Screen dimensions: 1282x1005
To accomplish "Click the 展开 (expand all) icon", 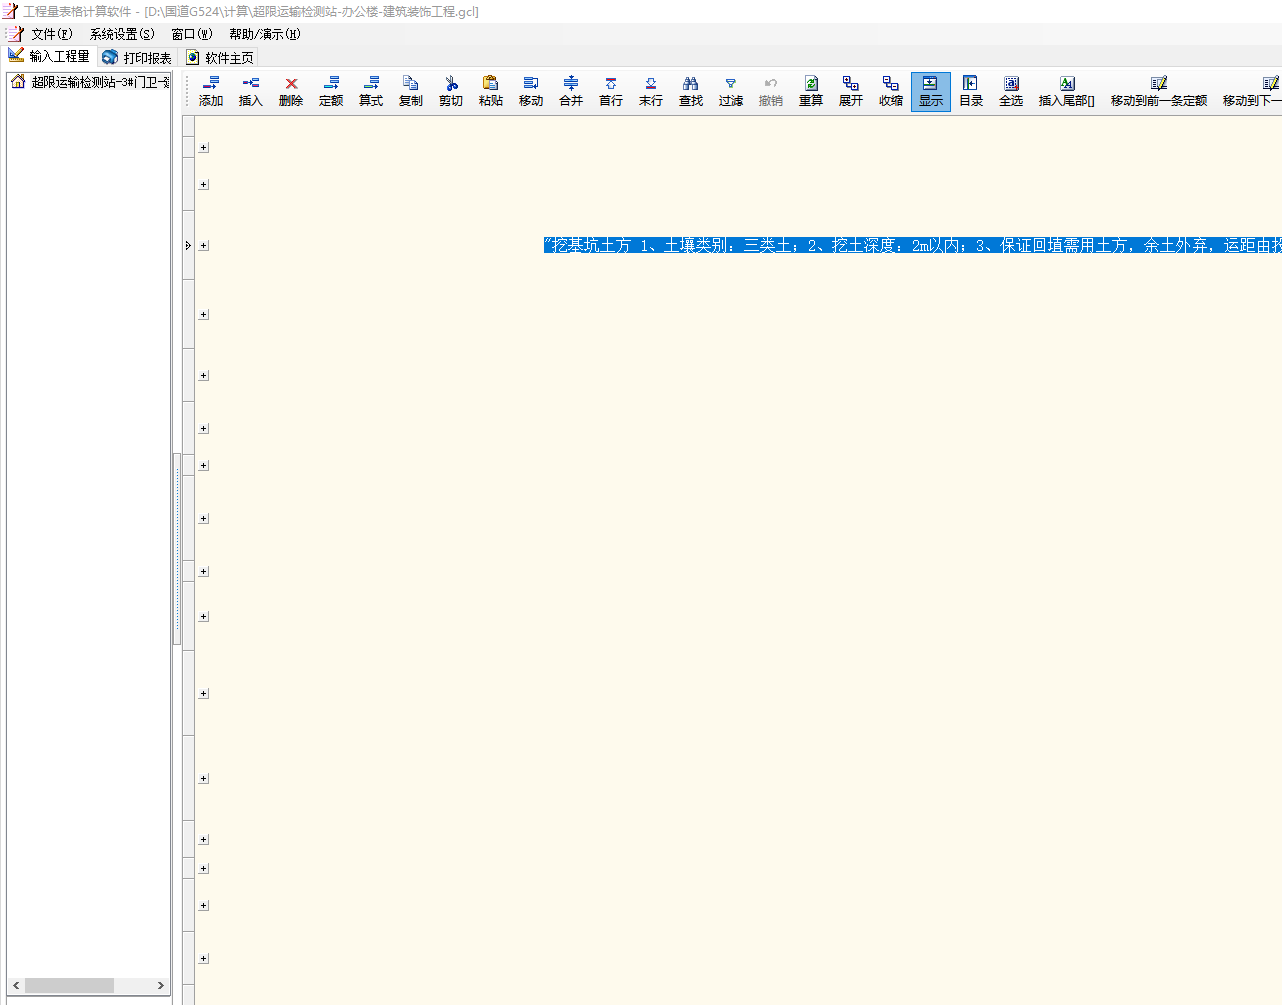I will tap(851, 91).
